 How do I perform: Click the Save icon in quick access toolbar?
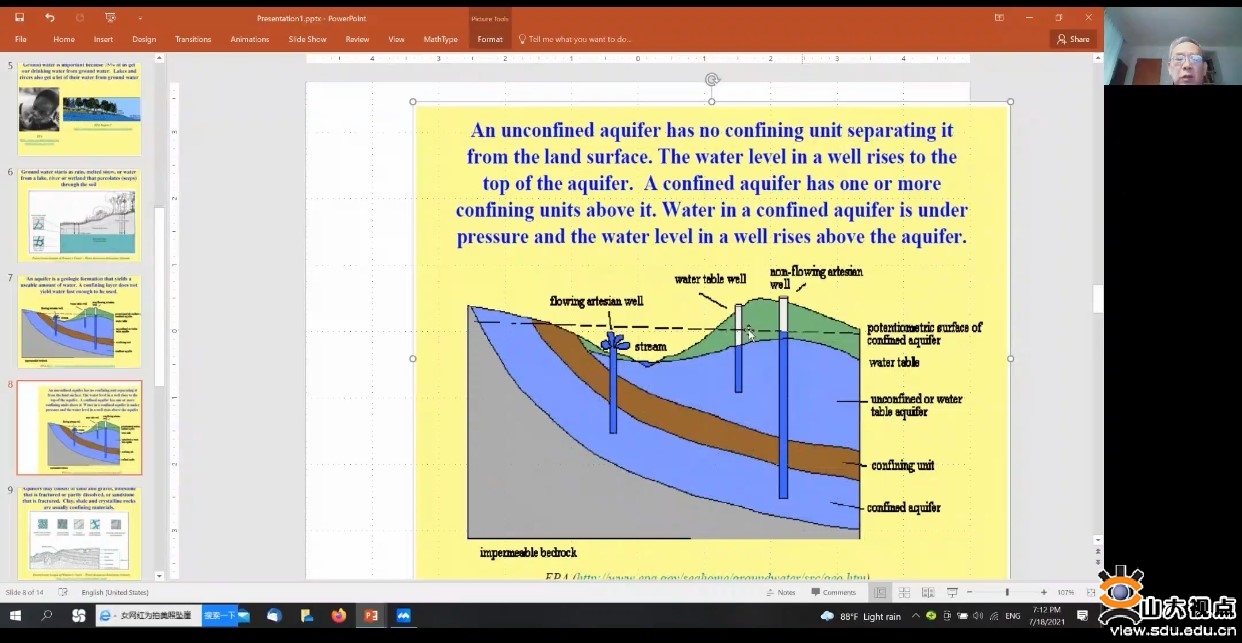pyautogui.click(x=19, y=18)
